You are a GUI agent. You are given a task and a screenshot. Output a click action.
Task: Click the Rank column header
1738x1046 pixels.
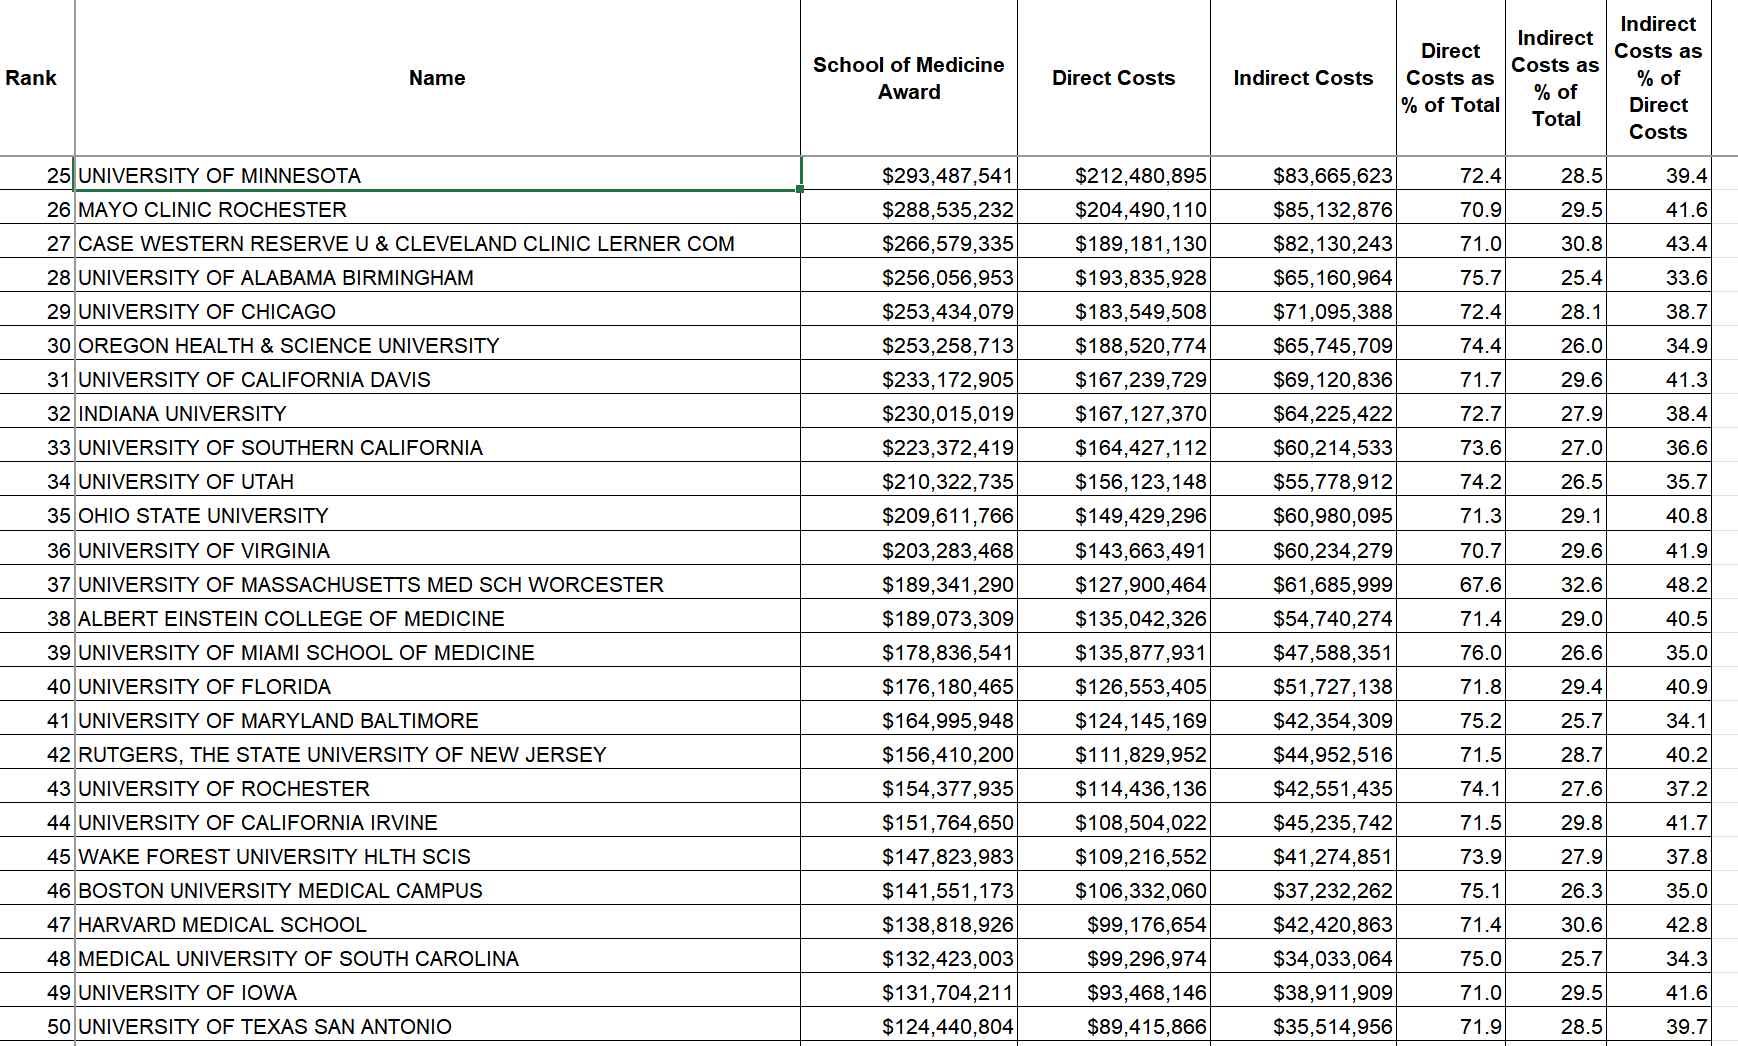tap(31, 78)
